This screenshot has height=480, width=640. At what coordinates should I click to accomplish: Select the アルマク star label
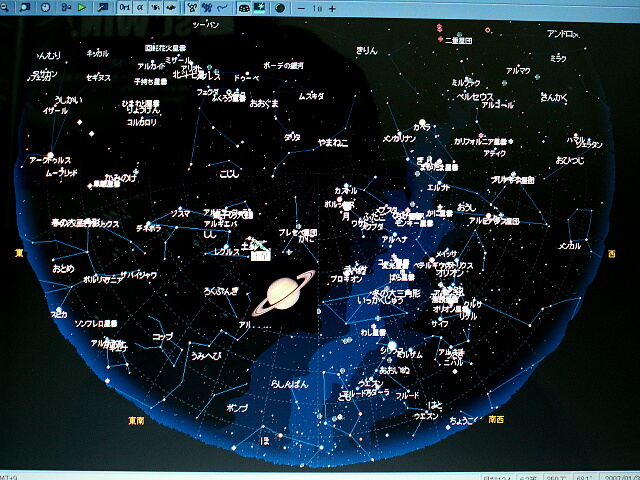[518, 71]
